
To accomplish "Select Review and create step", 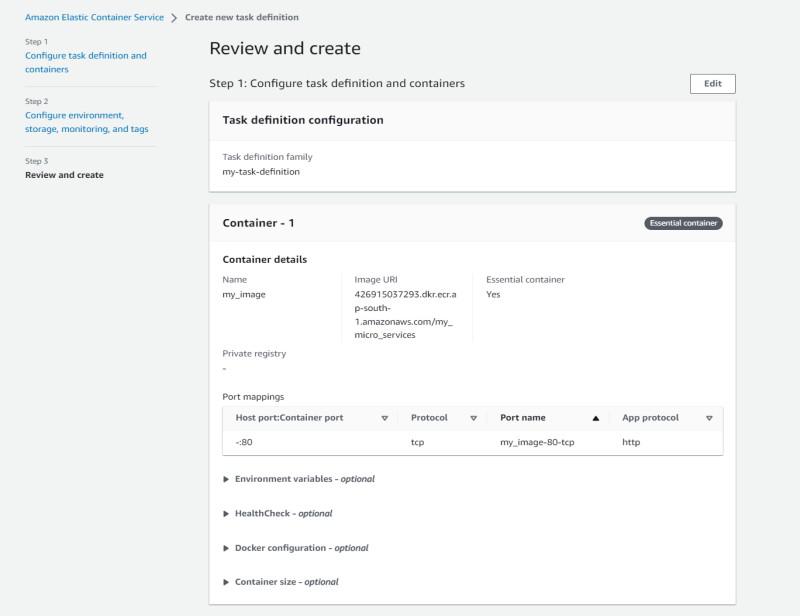I will pos(64,175).
